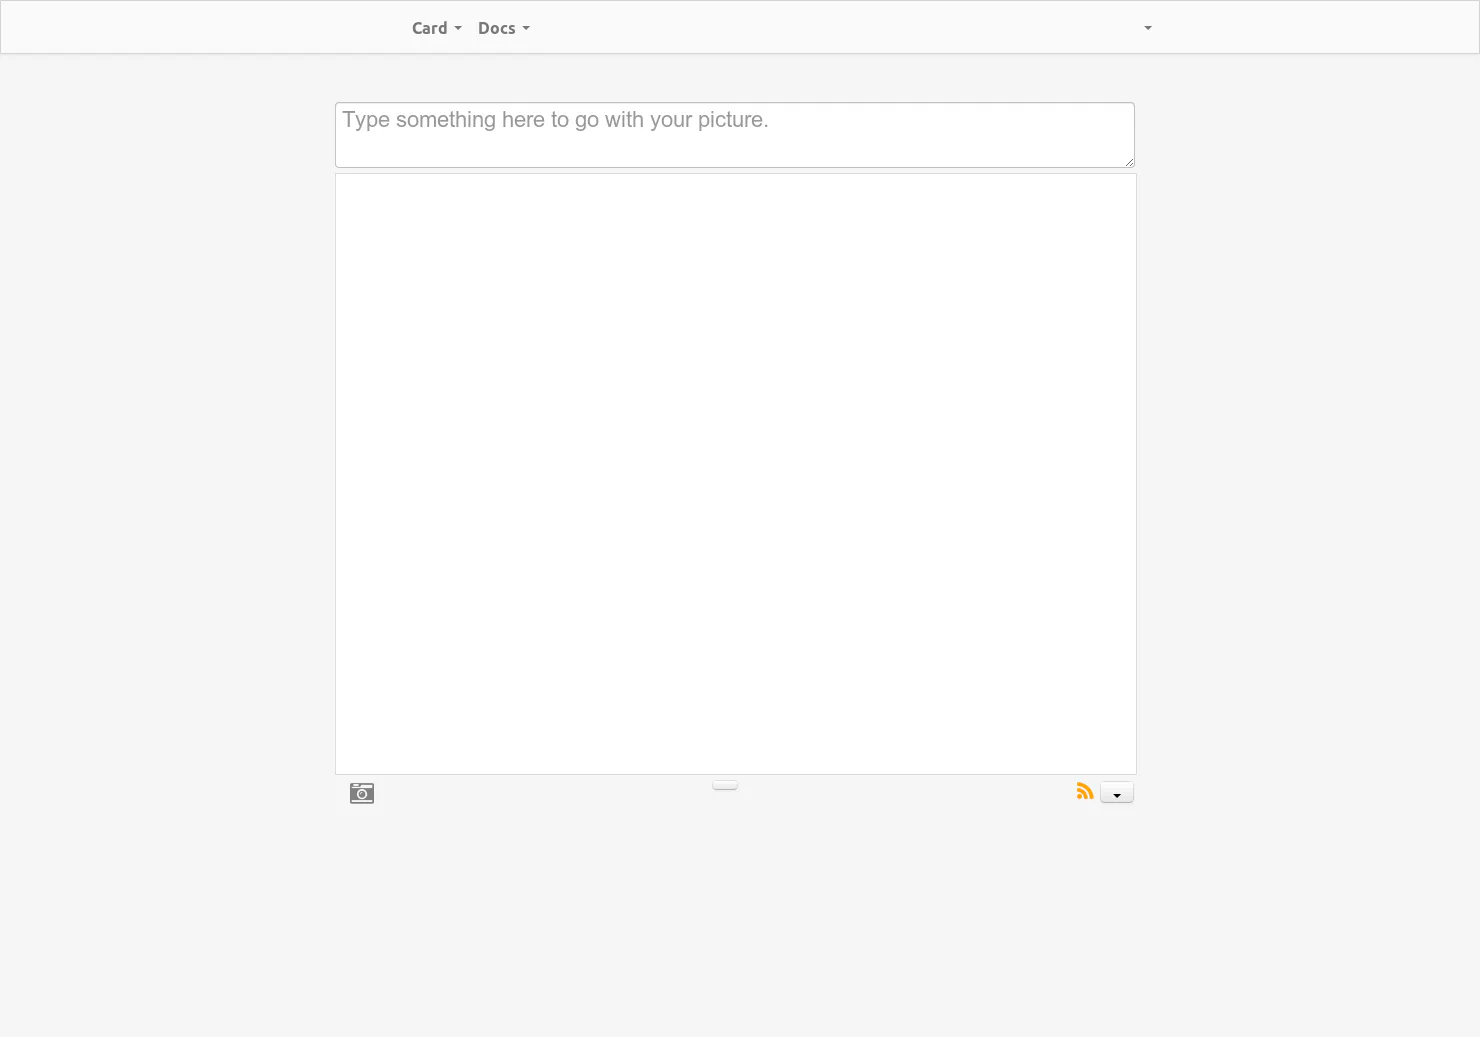Click the camera icon below the canvas
The image size is (1480, 1037).
pos(362,793)
